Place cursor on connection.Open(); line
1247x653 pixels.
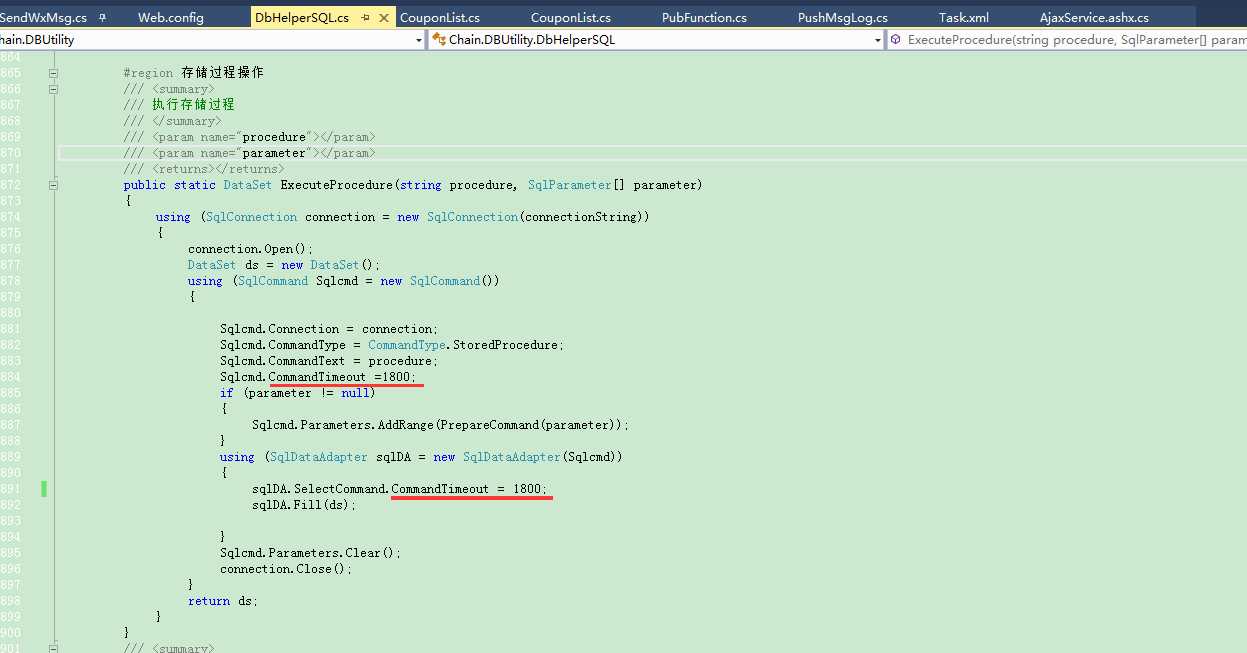pyautogui.click(x=250, y=249)
